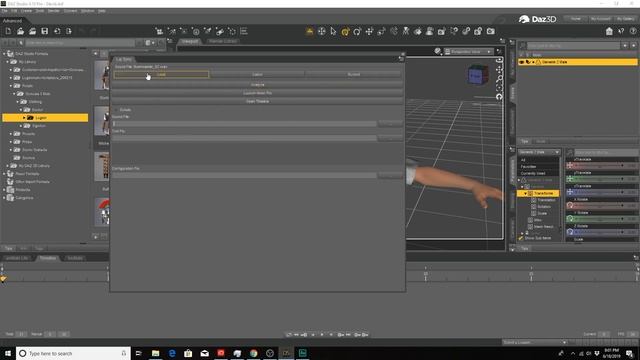Toggle the Enable checkbox in Lip Sync pane

116,110
